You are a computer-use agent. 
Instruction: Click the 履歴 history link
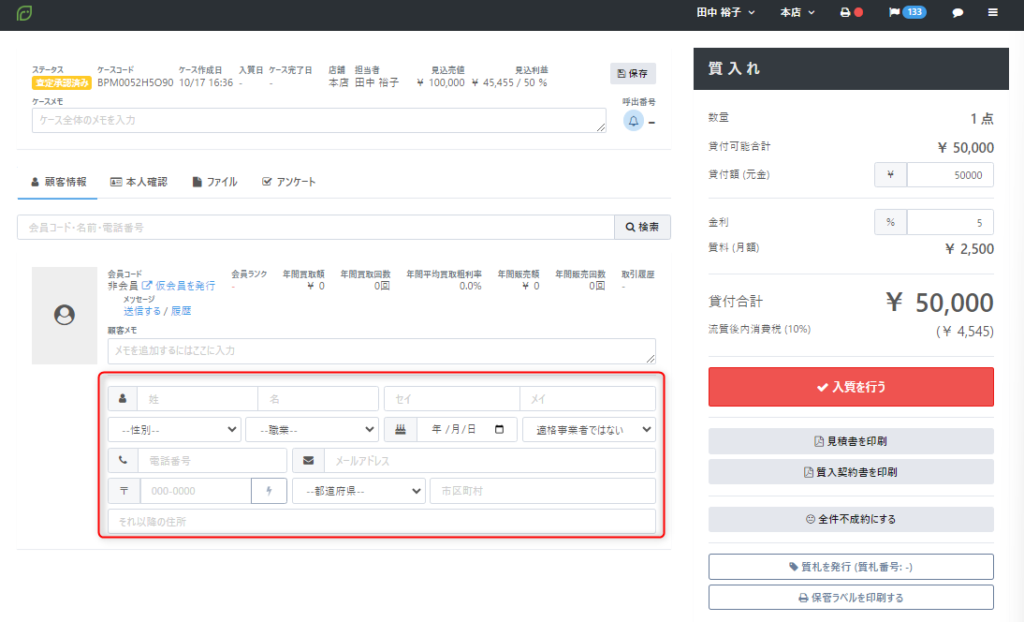click(181, 311)
